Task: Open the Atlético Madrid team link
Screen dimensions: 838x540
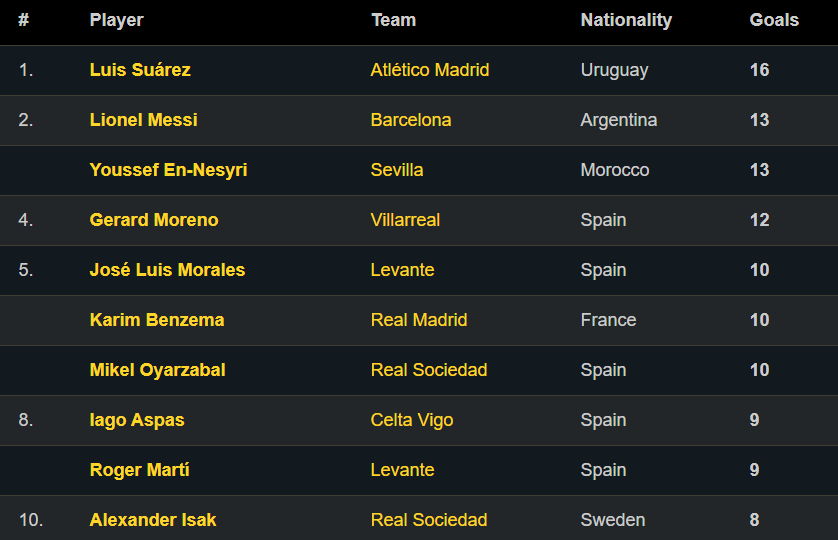Action: (430, 70)
